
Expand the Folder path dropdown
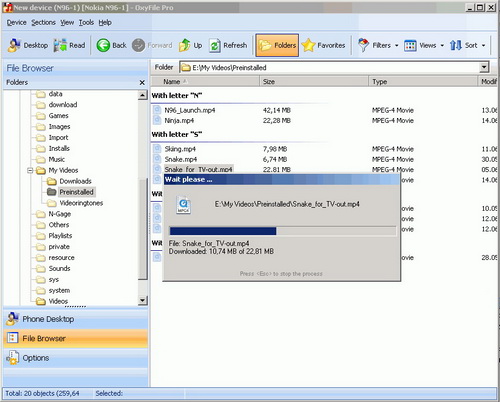tap(484, 67)
